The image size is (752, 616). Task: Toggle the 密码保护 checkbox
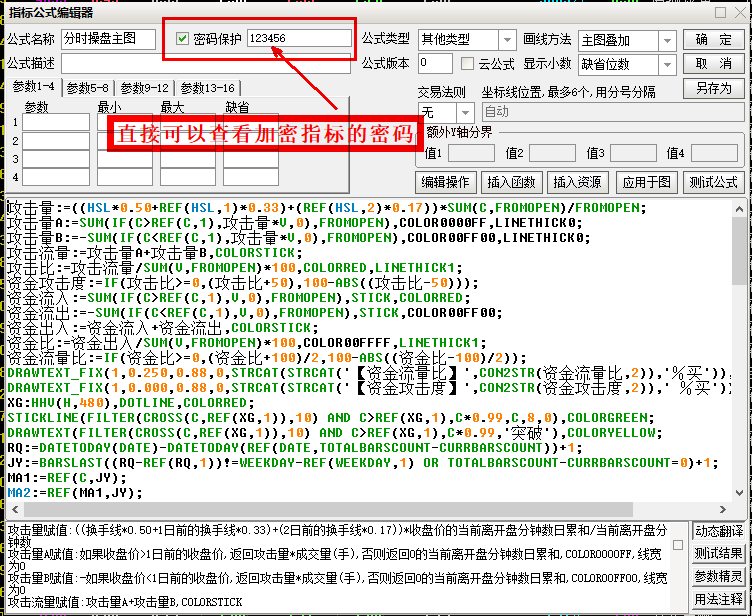click(182, 38)
